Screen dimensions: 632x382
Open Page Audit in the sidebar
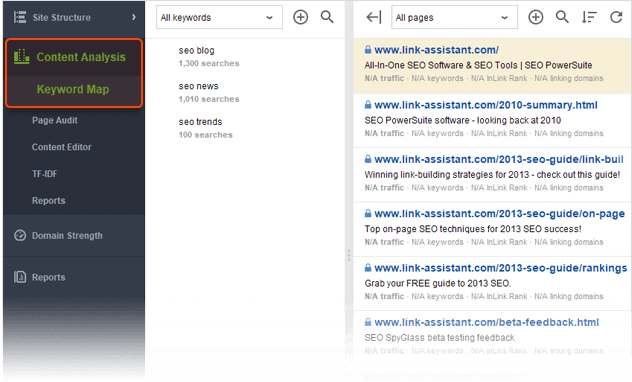coord(55,120)
